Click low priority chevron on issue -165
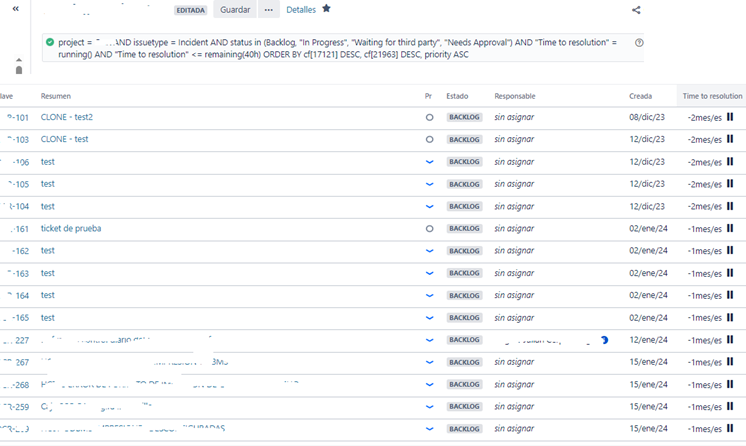Screen dimensions: 746x446 (x=429, y=318)
